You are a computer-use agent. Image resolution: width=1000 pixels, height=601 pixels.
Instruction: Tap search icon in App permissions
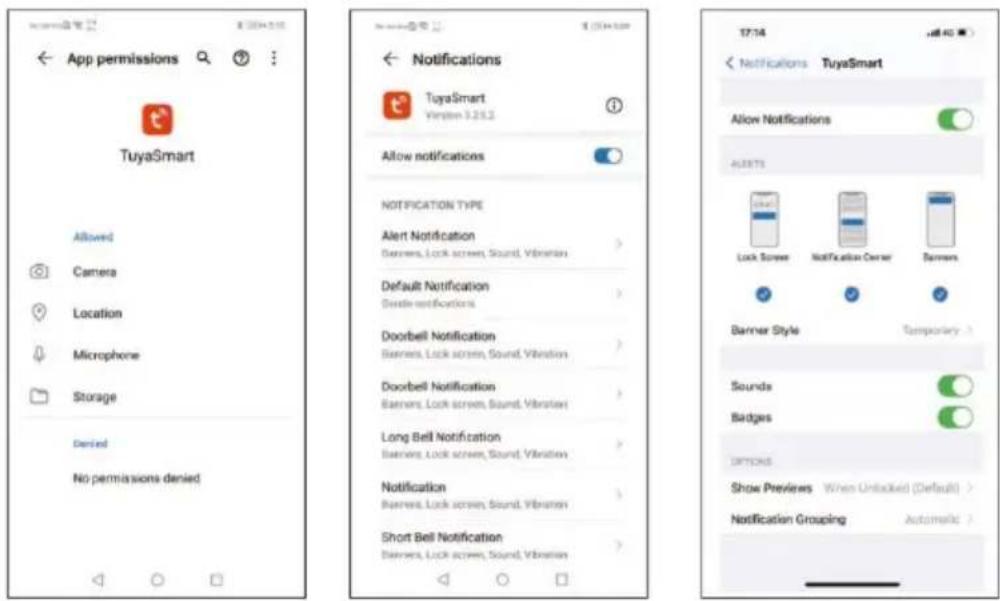click(x=203, y=58)
